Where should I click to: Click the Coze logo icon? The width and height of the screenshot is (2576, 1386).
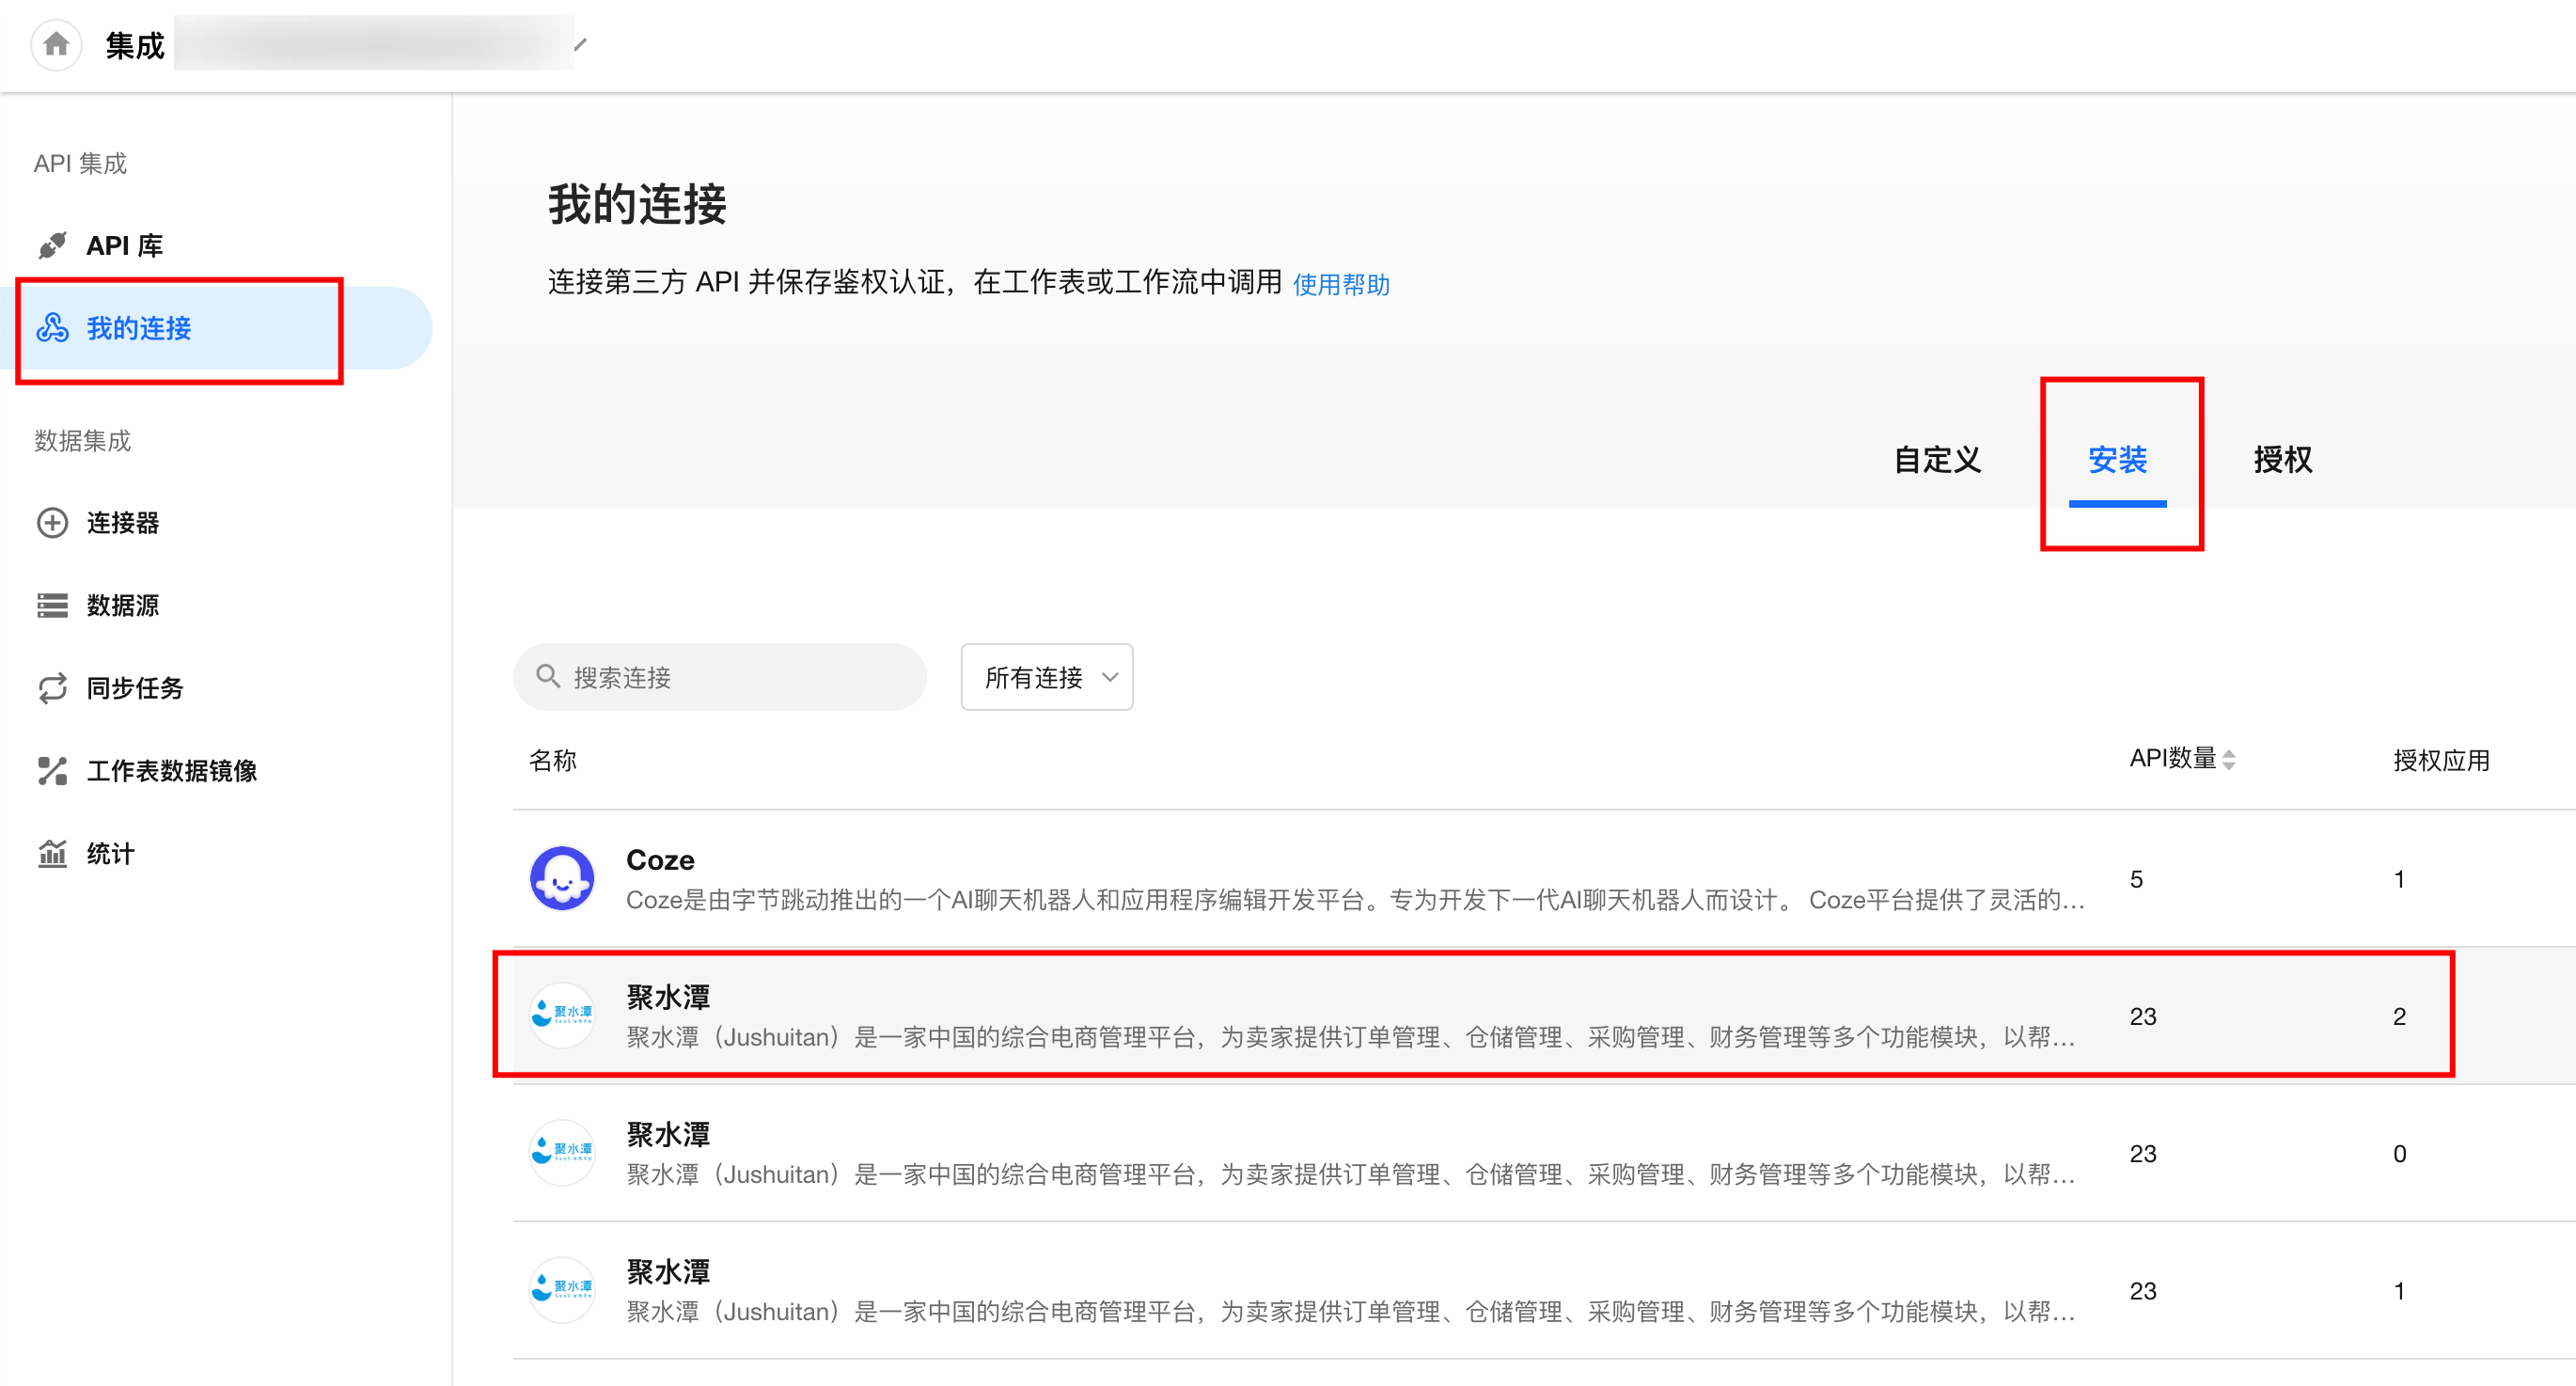[x=562, y=878]
